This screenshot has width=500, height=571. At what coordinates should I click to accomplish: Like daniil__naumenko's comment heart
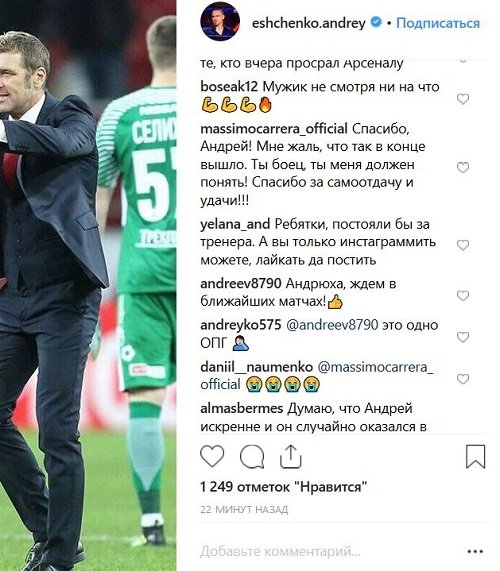(x=462, y=379)
